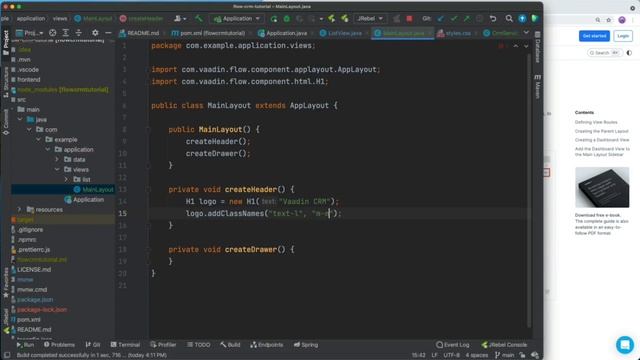The image size is (640, 360).
Task: Open Project panel settings gear
Action: (95, 33)
